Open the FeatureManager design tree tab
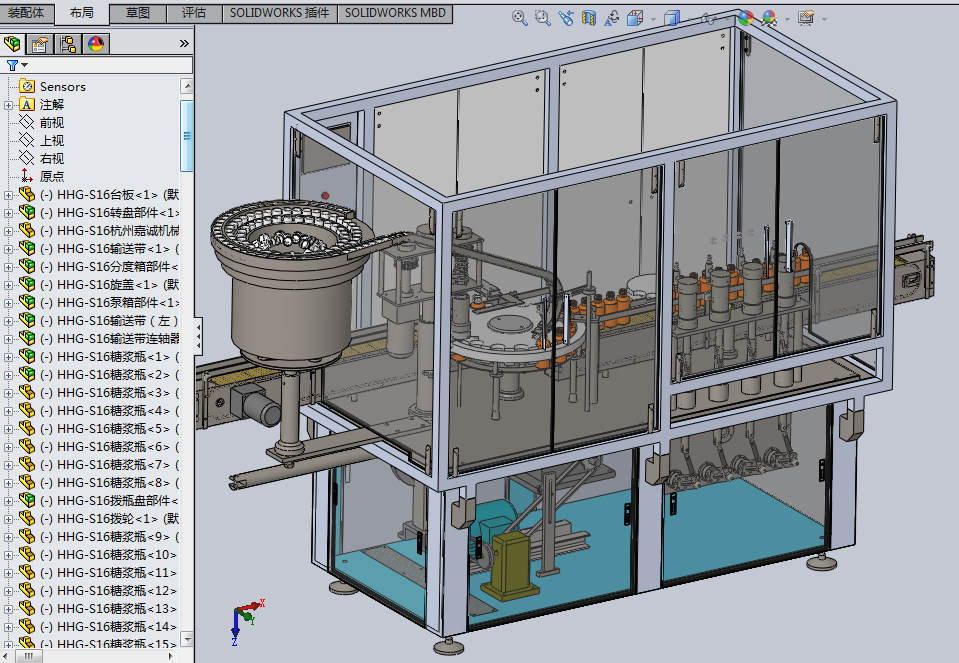 (x=13, y=44)
